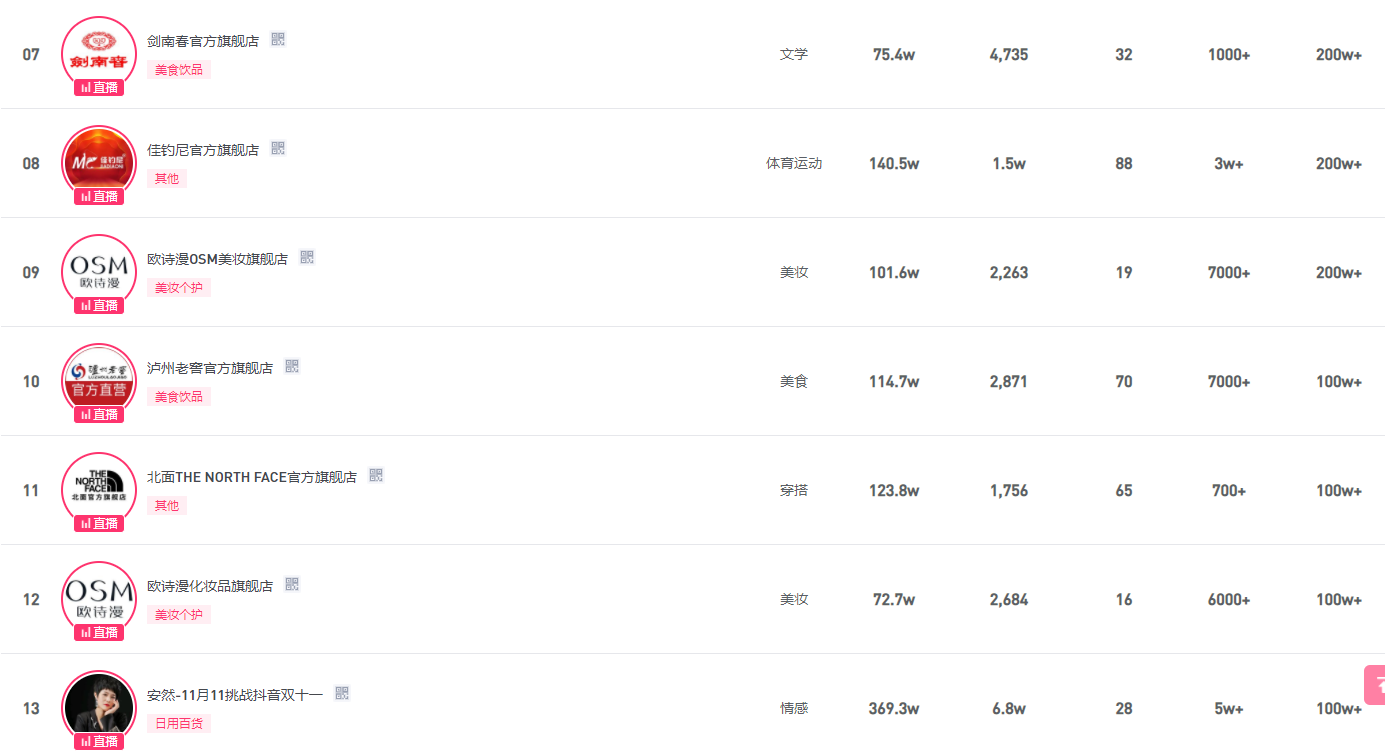Click the 直播 badge under 安然 avatar
Viewport: 1385px width, 753px height.
(99, 742)
